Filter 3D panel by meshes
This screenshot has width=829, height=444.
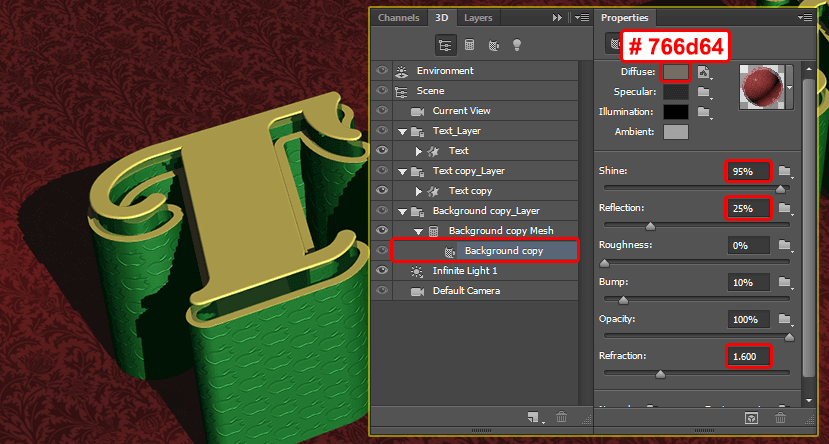[x=469, y=45]
